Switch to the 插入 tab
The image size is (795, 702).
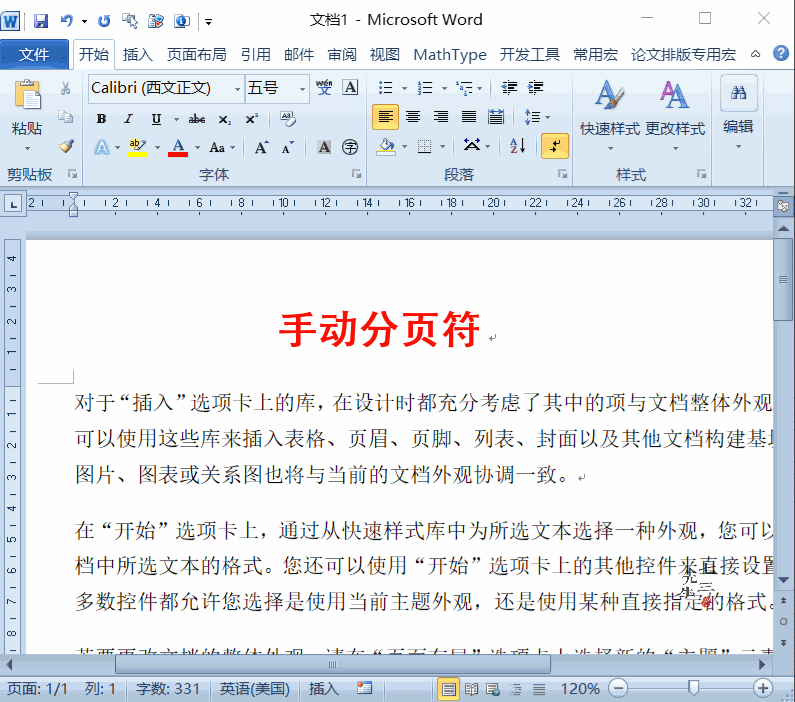pos(137,54)
